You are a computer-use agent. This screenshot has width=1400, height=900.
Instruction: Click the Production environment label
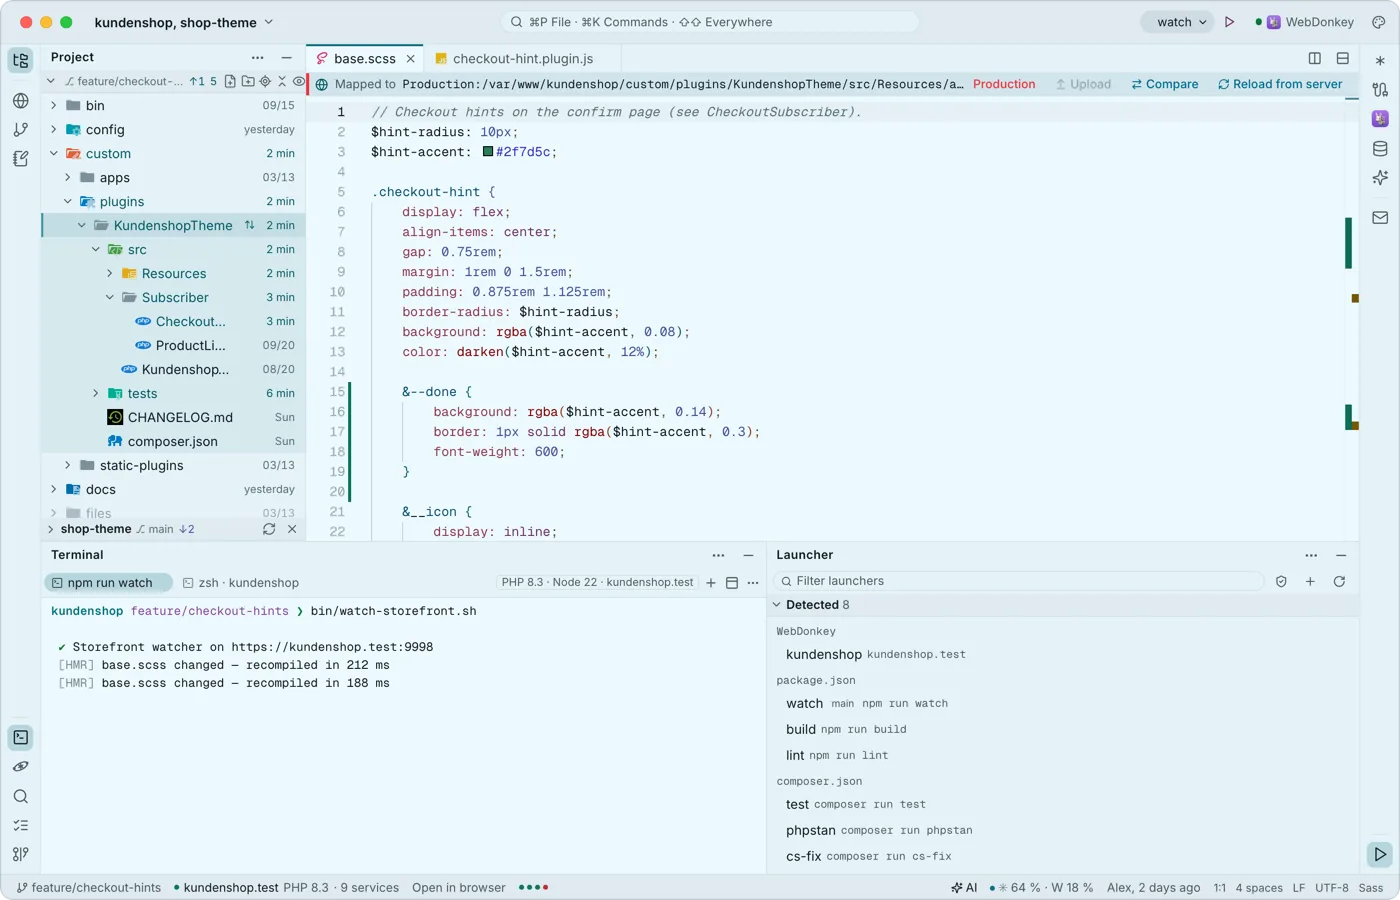[x=1004, y=84]
